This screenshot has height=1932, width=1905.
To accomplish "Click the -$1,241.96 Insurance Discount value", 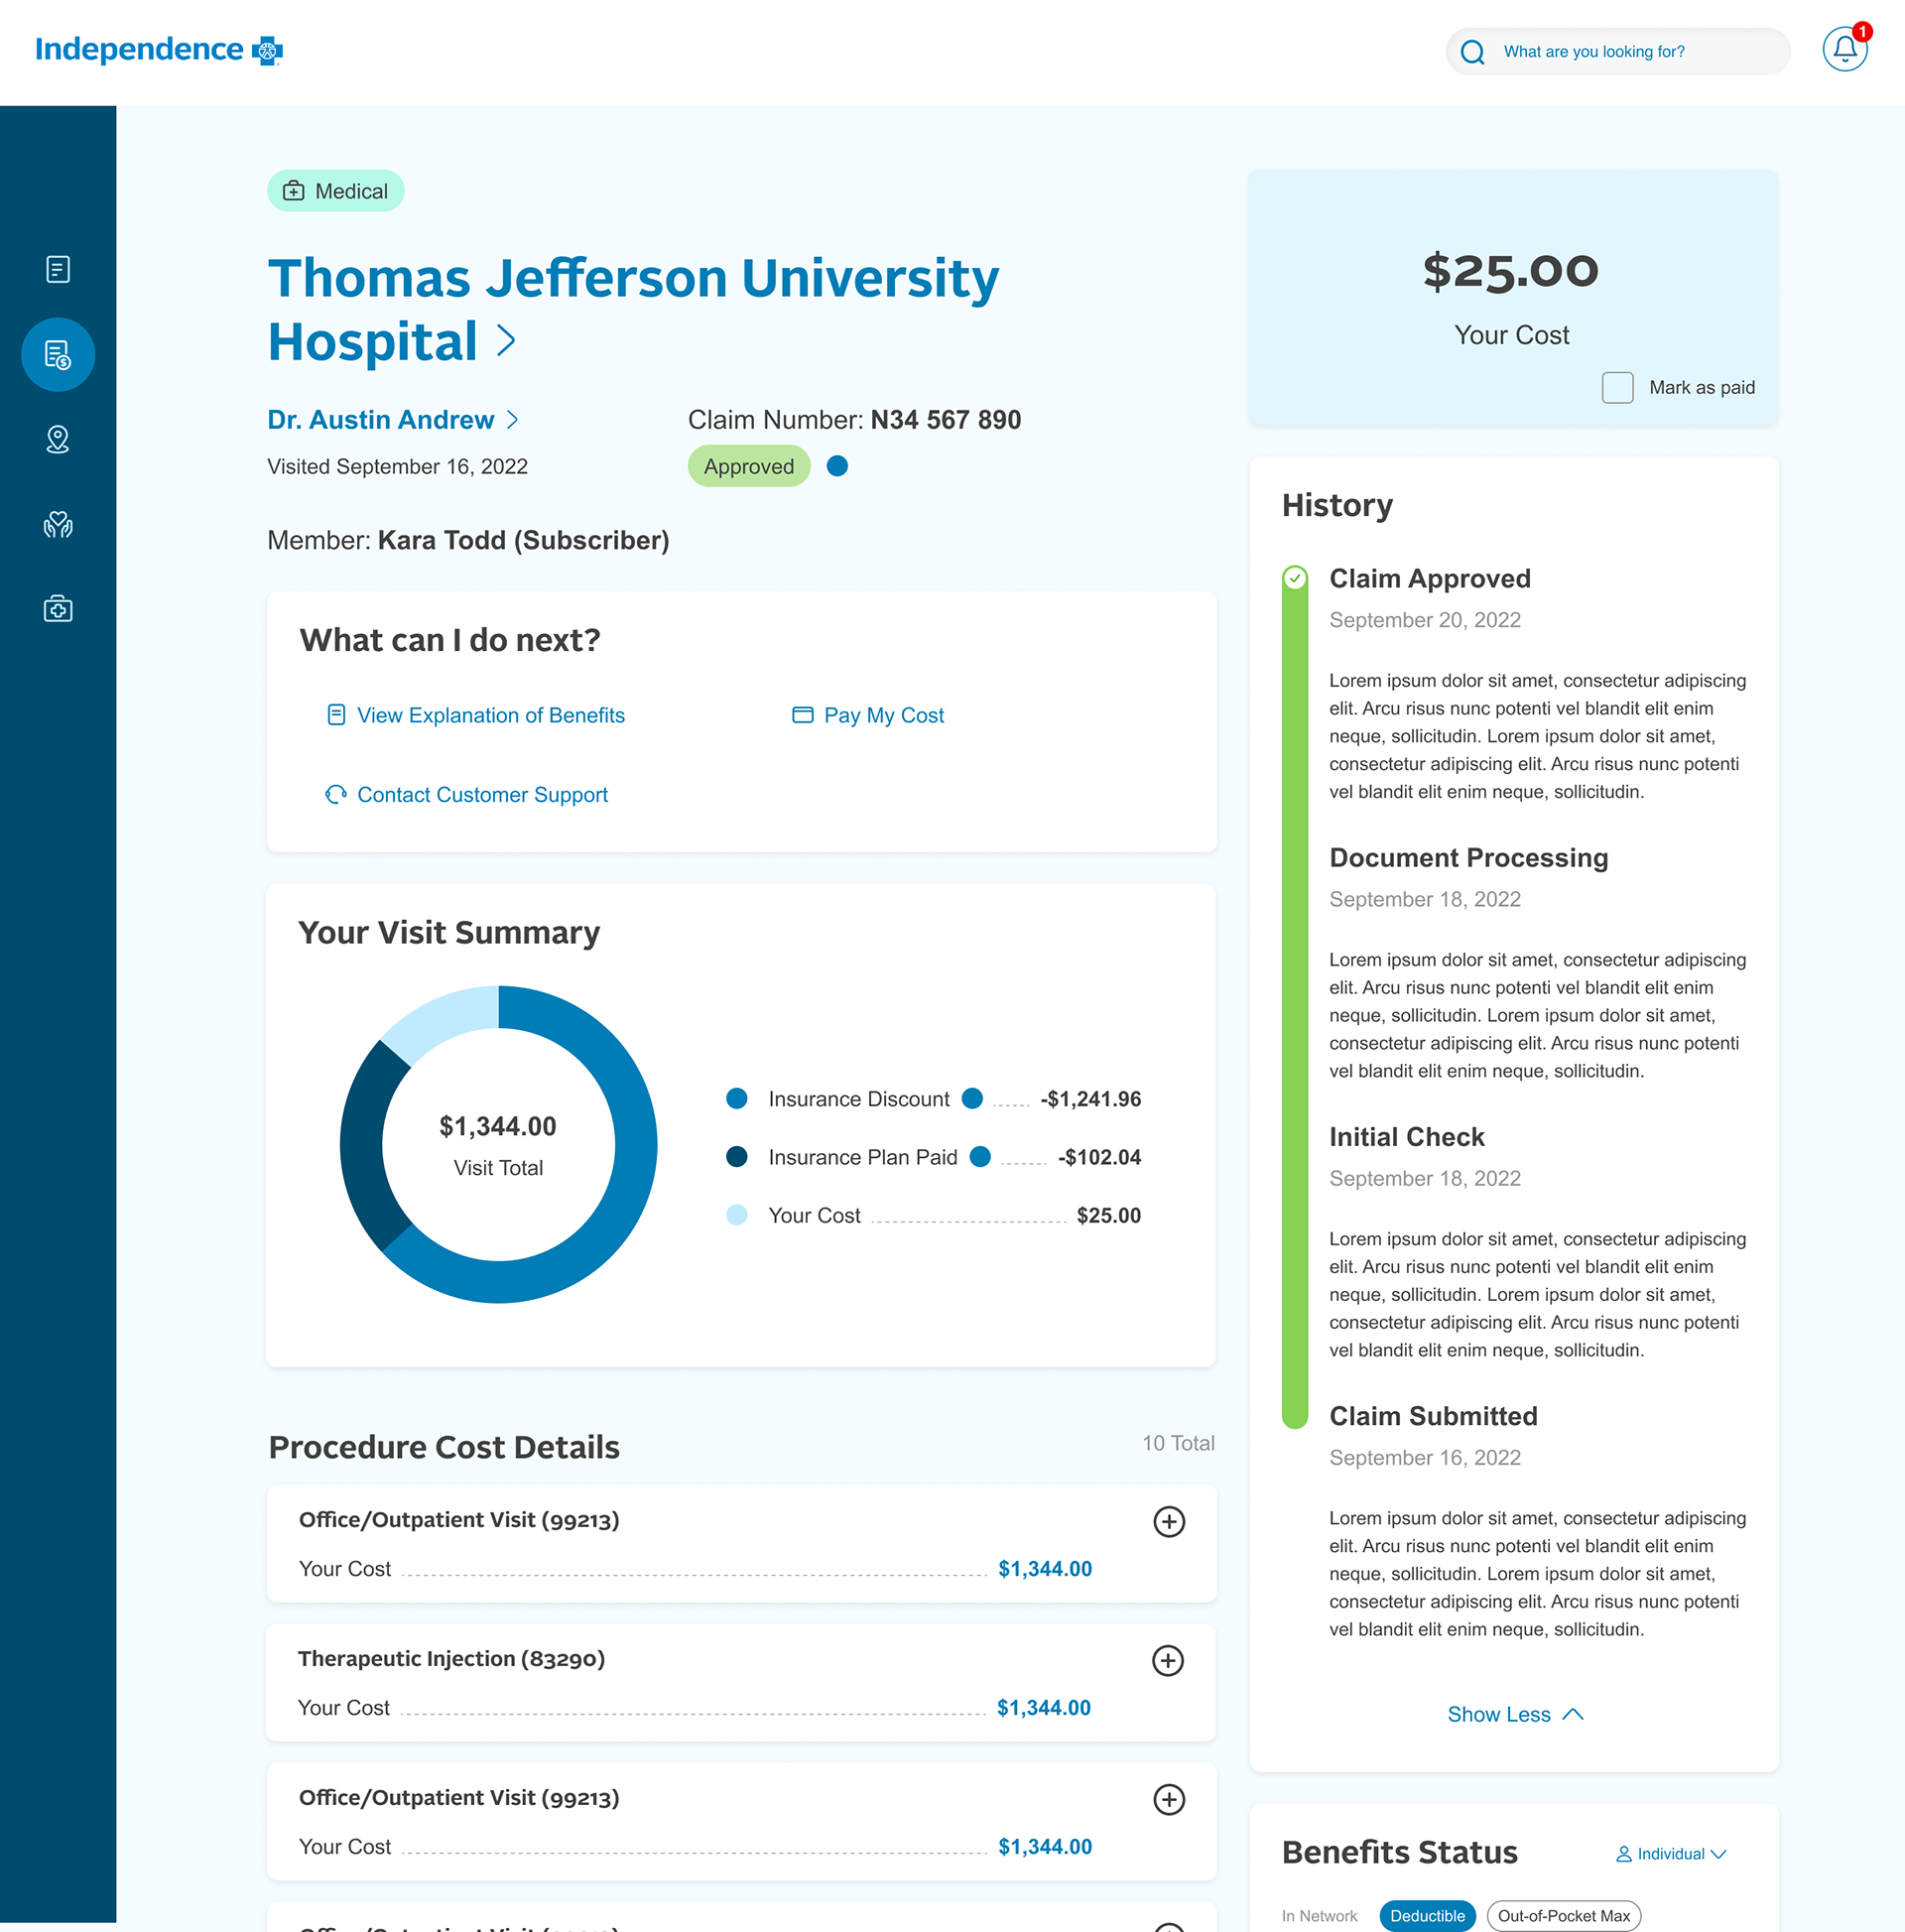I will 1090,1099.
